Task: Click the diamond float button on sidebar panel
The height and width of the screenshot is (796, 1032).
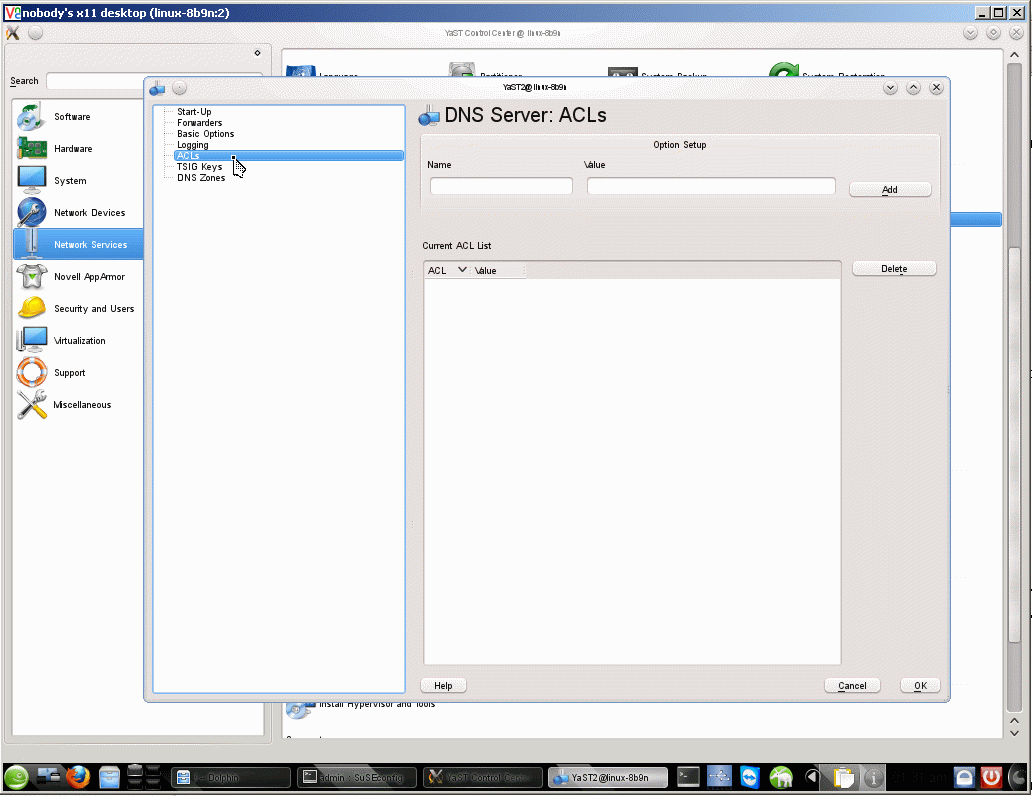Action: click(257, 53)
